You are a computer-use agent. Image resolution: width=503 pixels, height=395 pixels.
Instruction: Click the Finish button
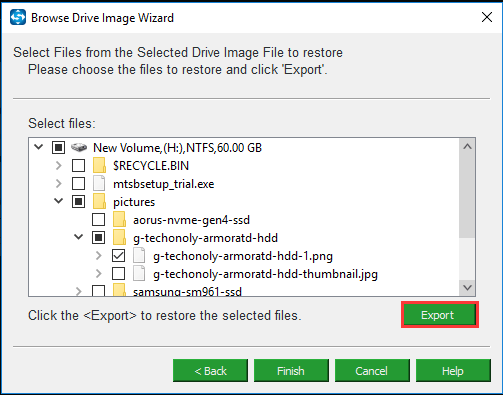(x=291, y=371)
